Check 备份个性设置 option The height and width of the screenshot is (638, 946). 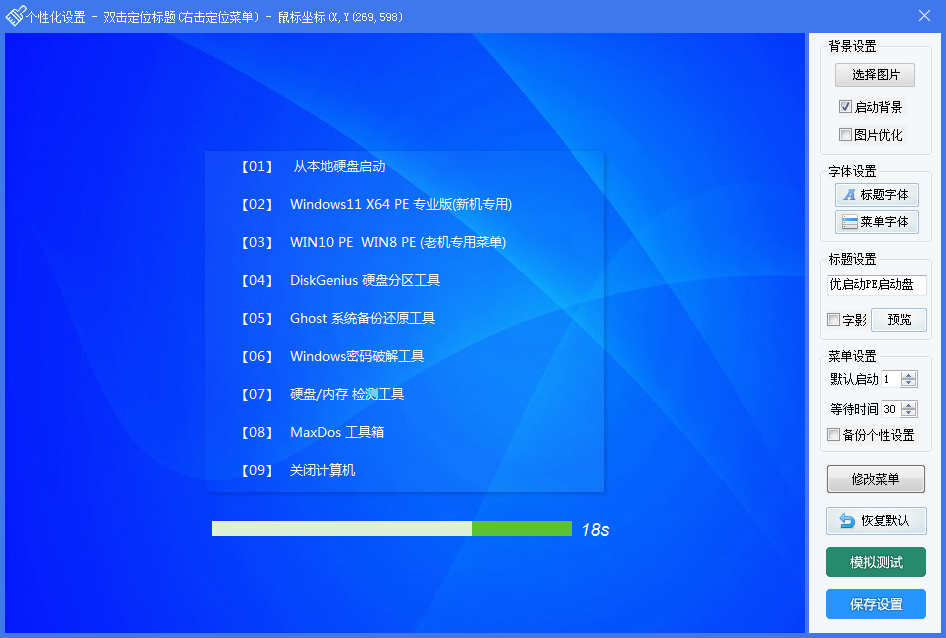pyautogui.click(x=833, y=435)
